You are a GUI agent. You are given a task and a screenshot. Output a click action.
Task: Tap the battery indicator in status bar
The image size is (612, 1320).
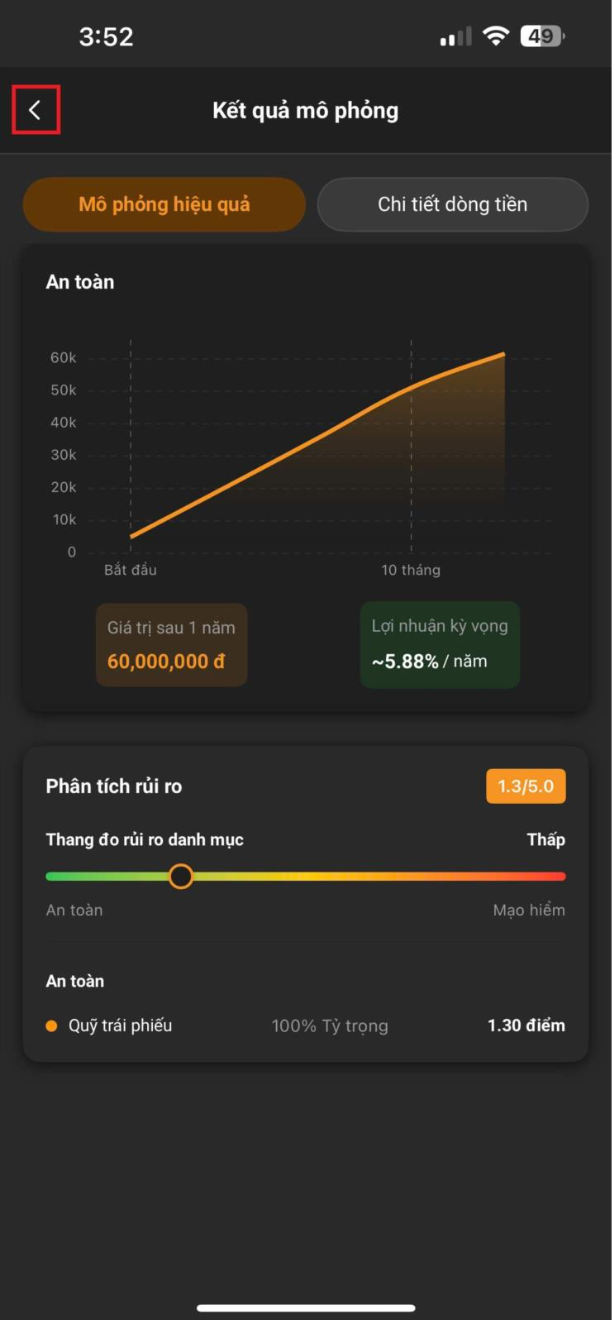(x=543, y=37)
